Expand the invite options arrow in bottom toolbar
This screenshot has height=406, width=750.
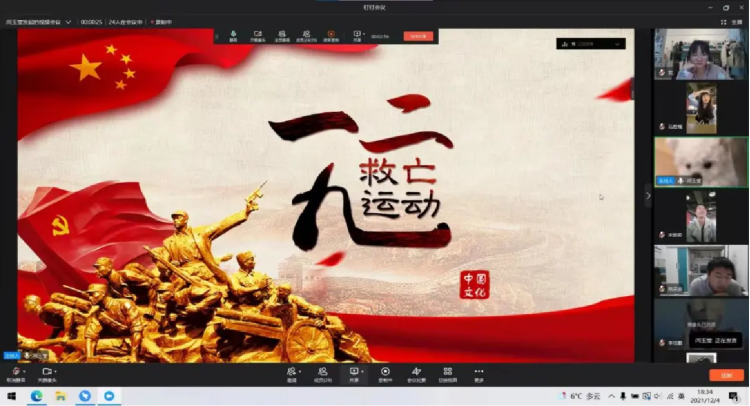coord(300,371)
